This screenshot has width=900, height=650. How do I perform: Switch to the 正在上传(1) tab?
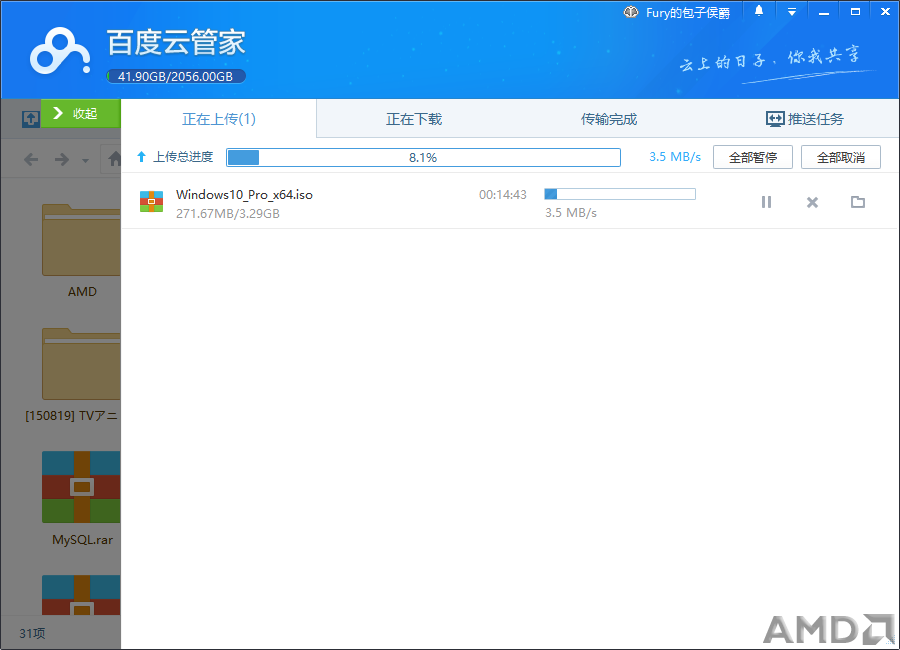coord(219,119)
